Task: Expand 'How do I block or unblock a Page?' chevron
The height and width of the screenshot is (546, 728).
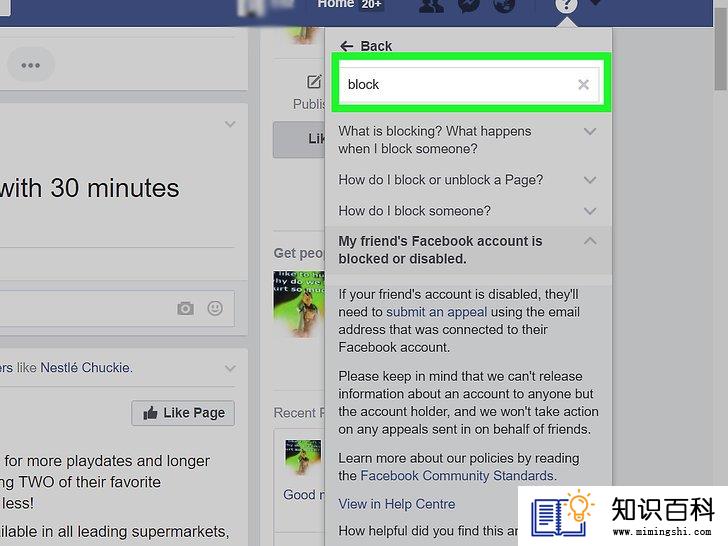Action: click(590, 180)
